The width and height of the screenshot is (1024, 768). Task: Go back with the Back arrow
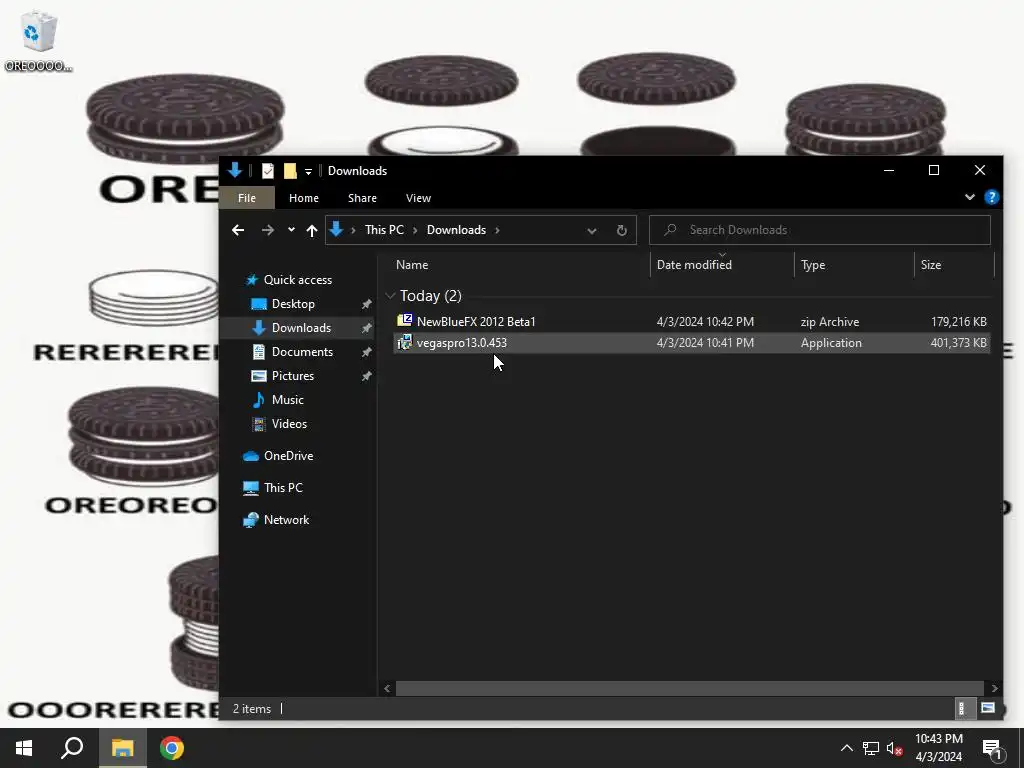[238, 230]
